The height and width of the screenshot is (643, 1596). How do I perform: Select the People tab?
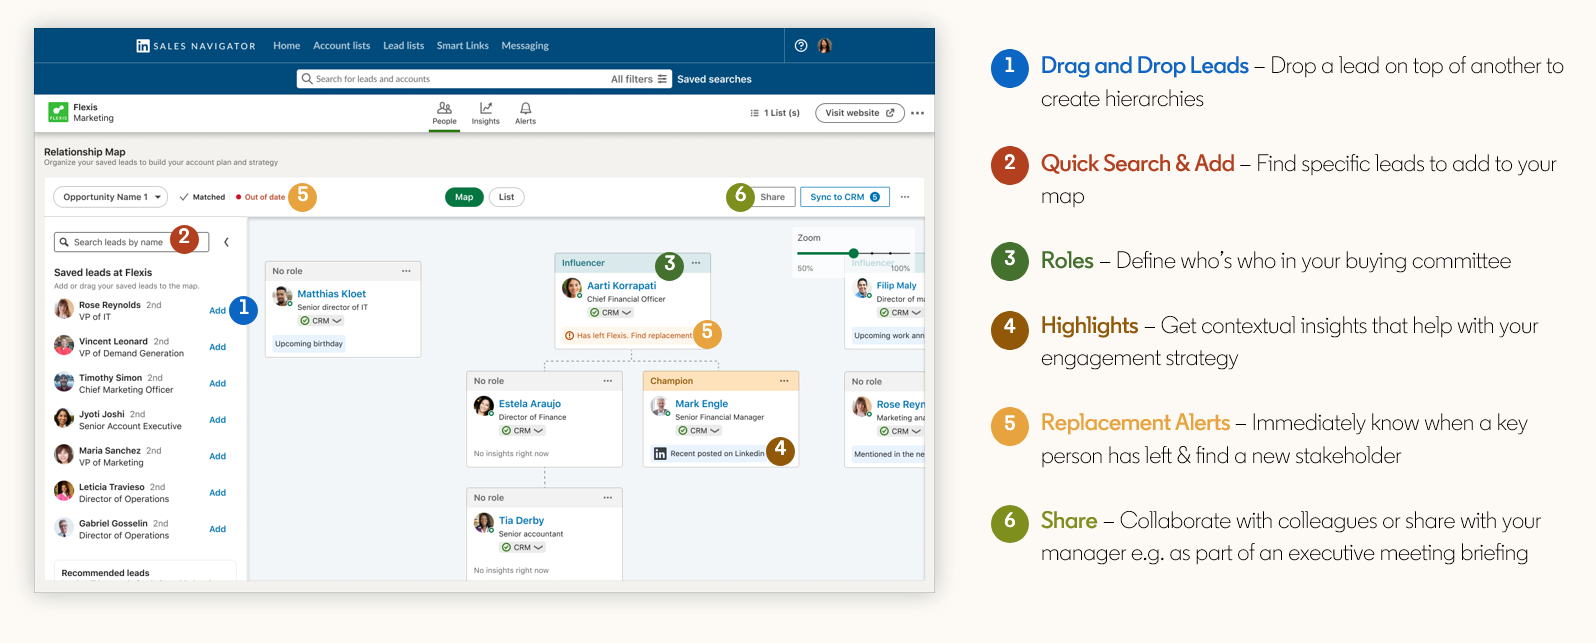point(445,113)
